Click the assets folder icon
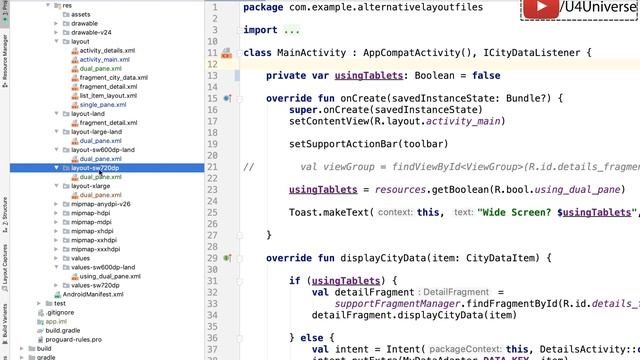The width and height of the screenshot is (640, 360). point(66,14)
